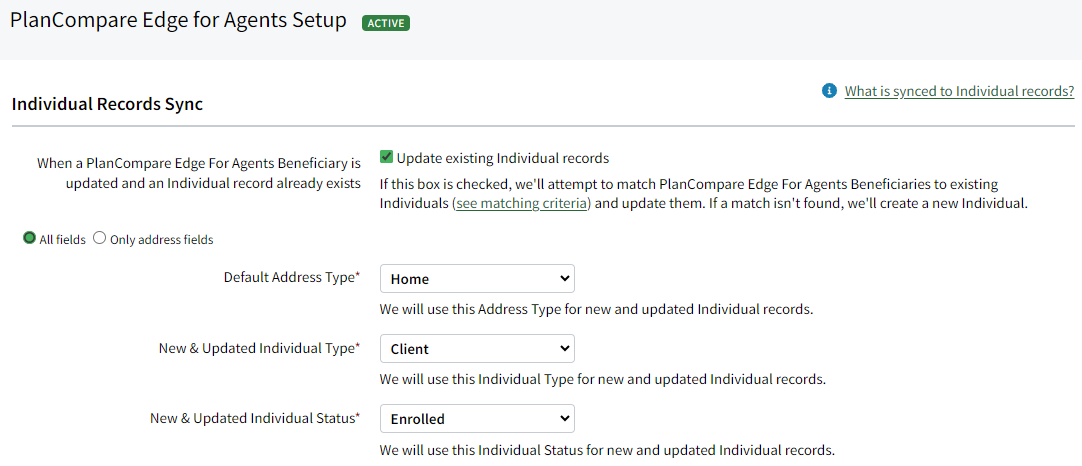Click the 'New & Updated Individual Type*' label

260,348
